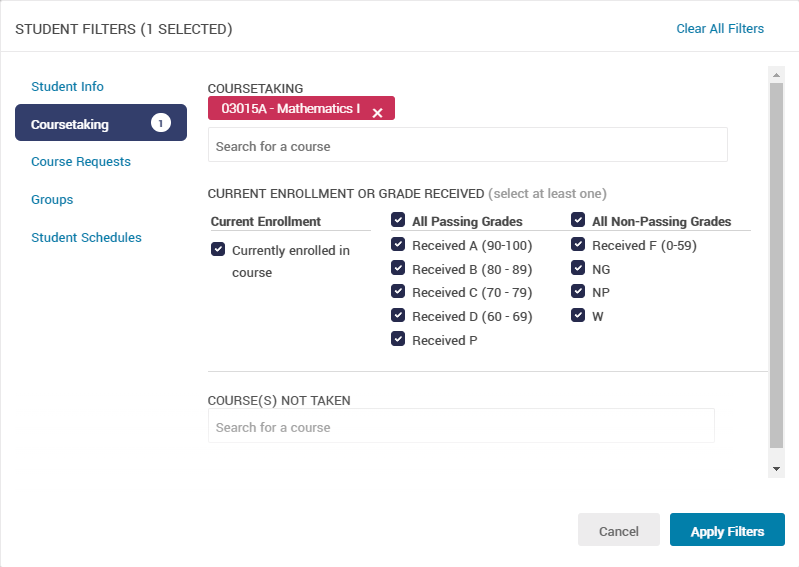799x567 pixels.
Task: Remove the 03015A Mathematics I course tag
Action: 377,113
